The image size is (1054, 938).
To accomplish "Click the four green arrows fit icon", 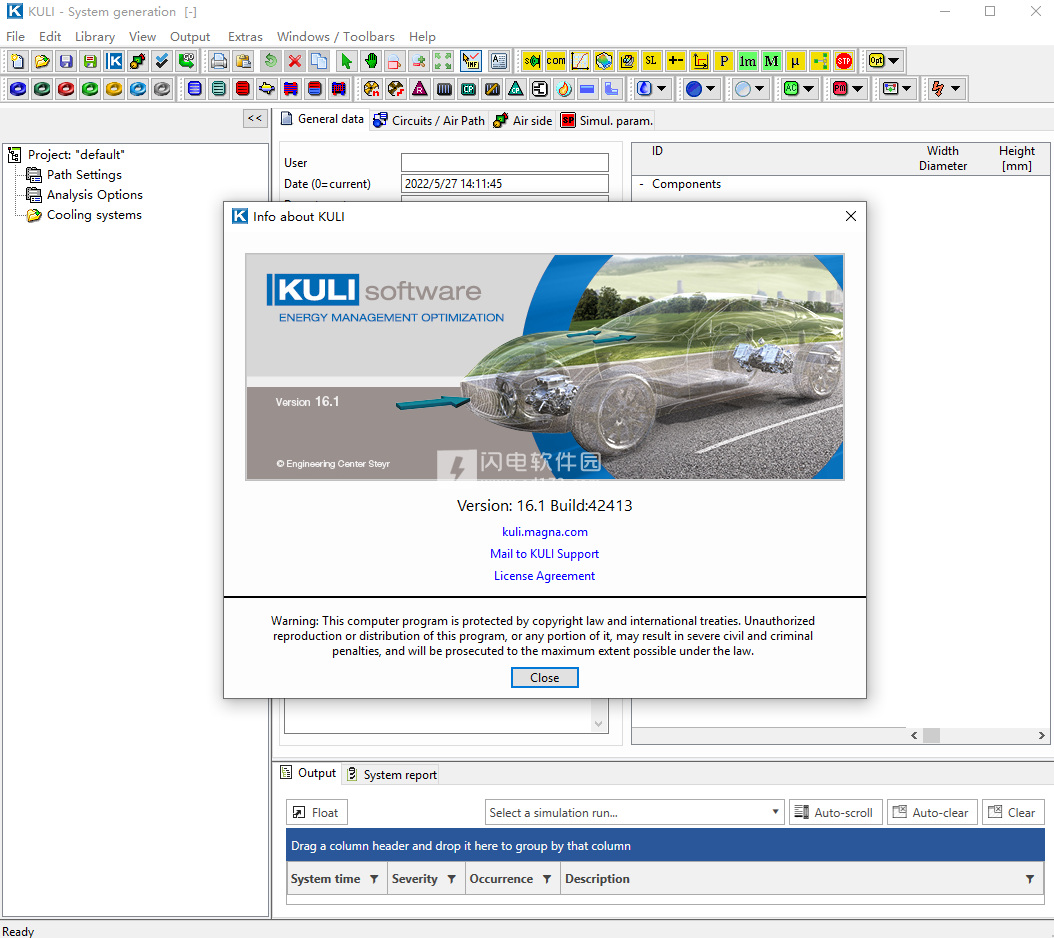I will (443, 61).
